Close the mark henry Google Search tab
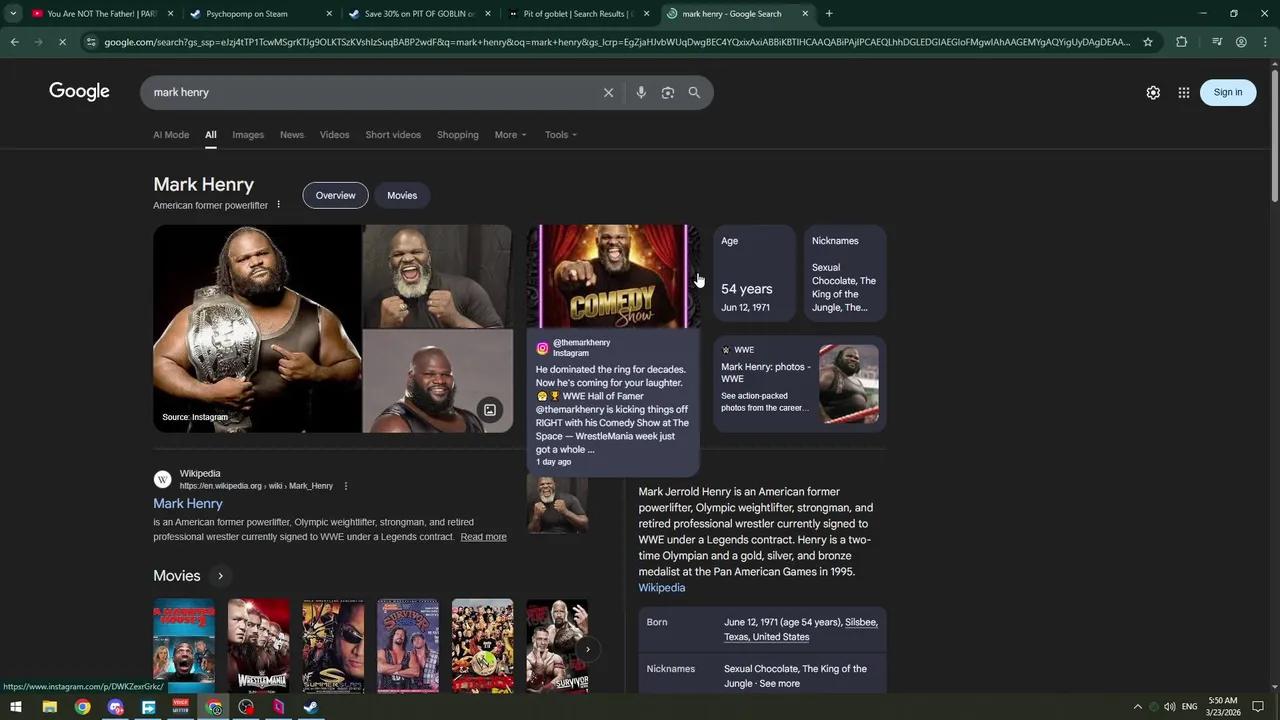1280x720 pixels. tap(805, 14)
